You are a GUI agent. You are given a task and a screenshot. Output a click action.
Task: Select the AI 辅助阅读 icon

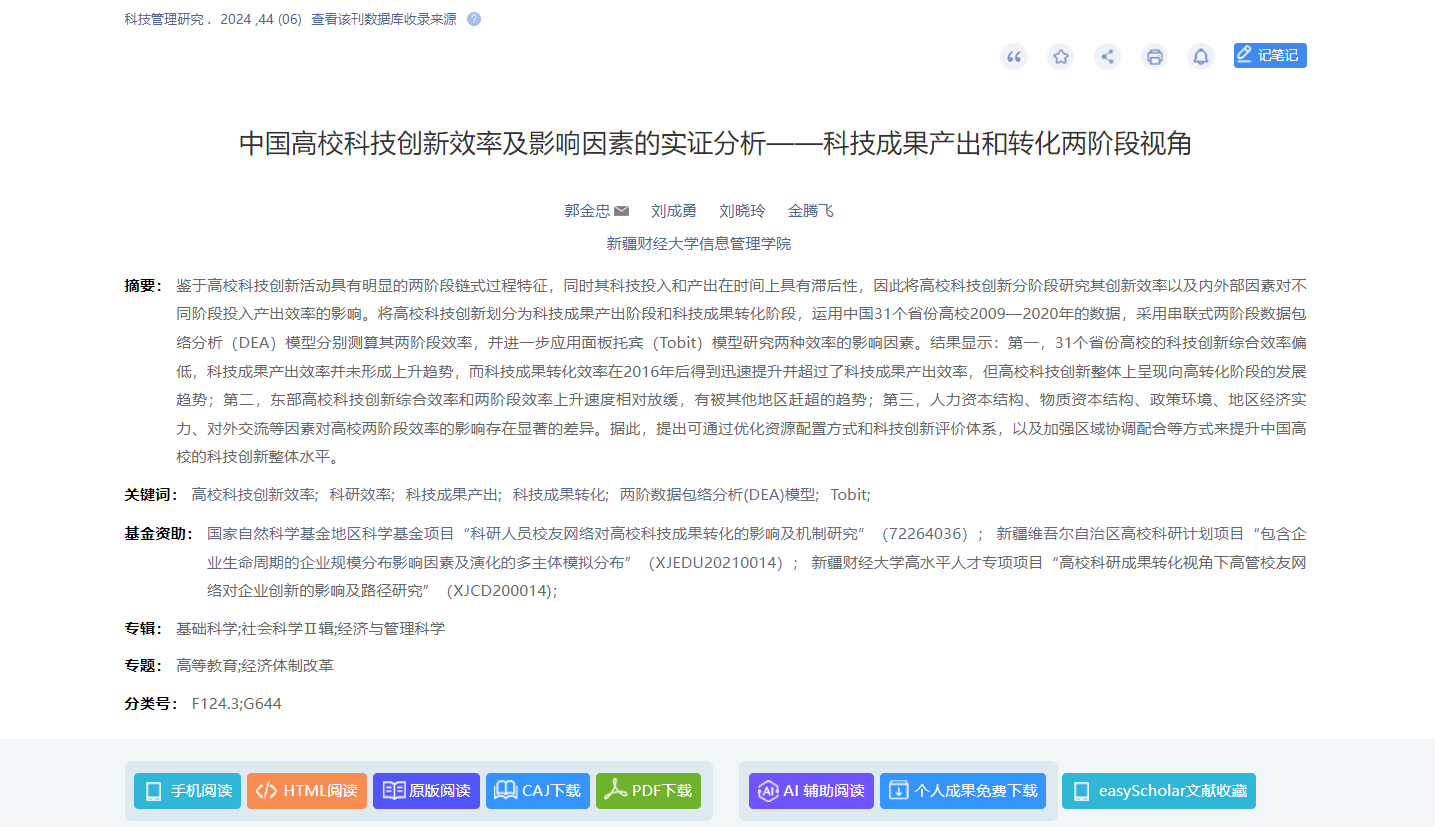[x=766, y=790]
